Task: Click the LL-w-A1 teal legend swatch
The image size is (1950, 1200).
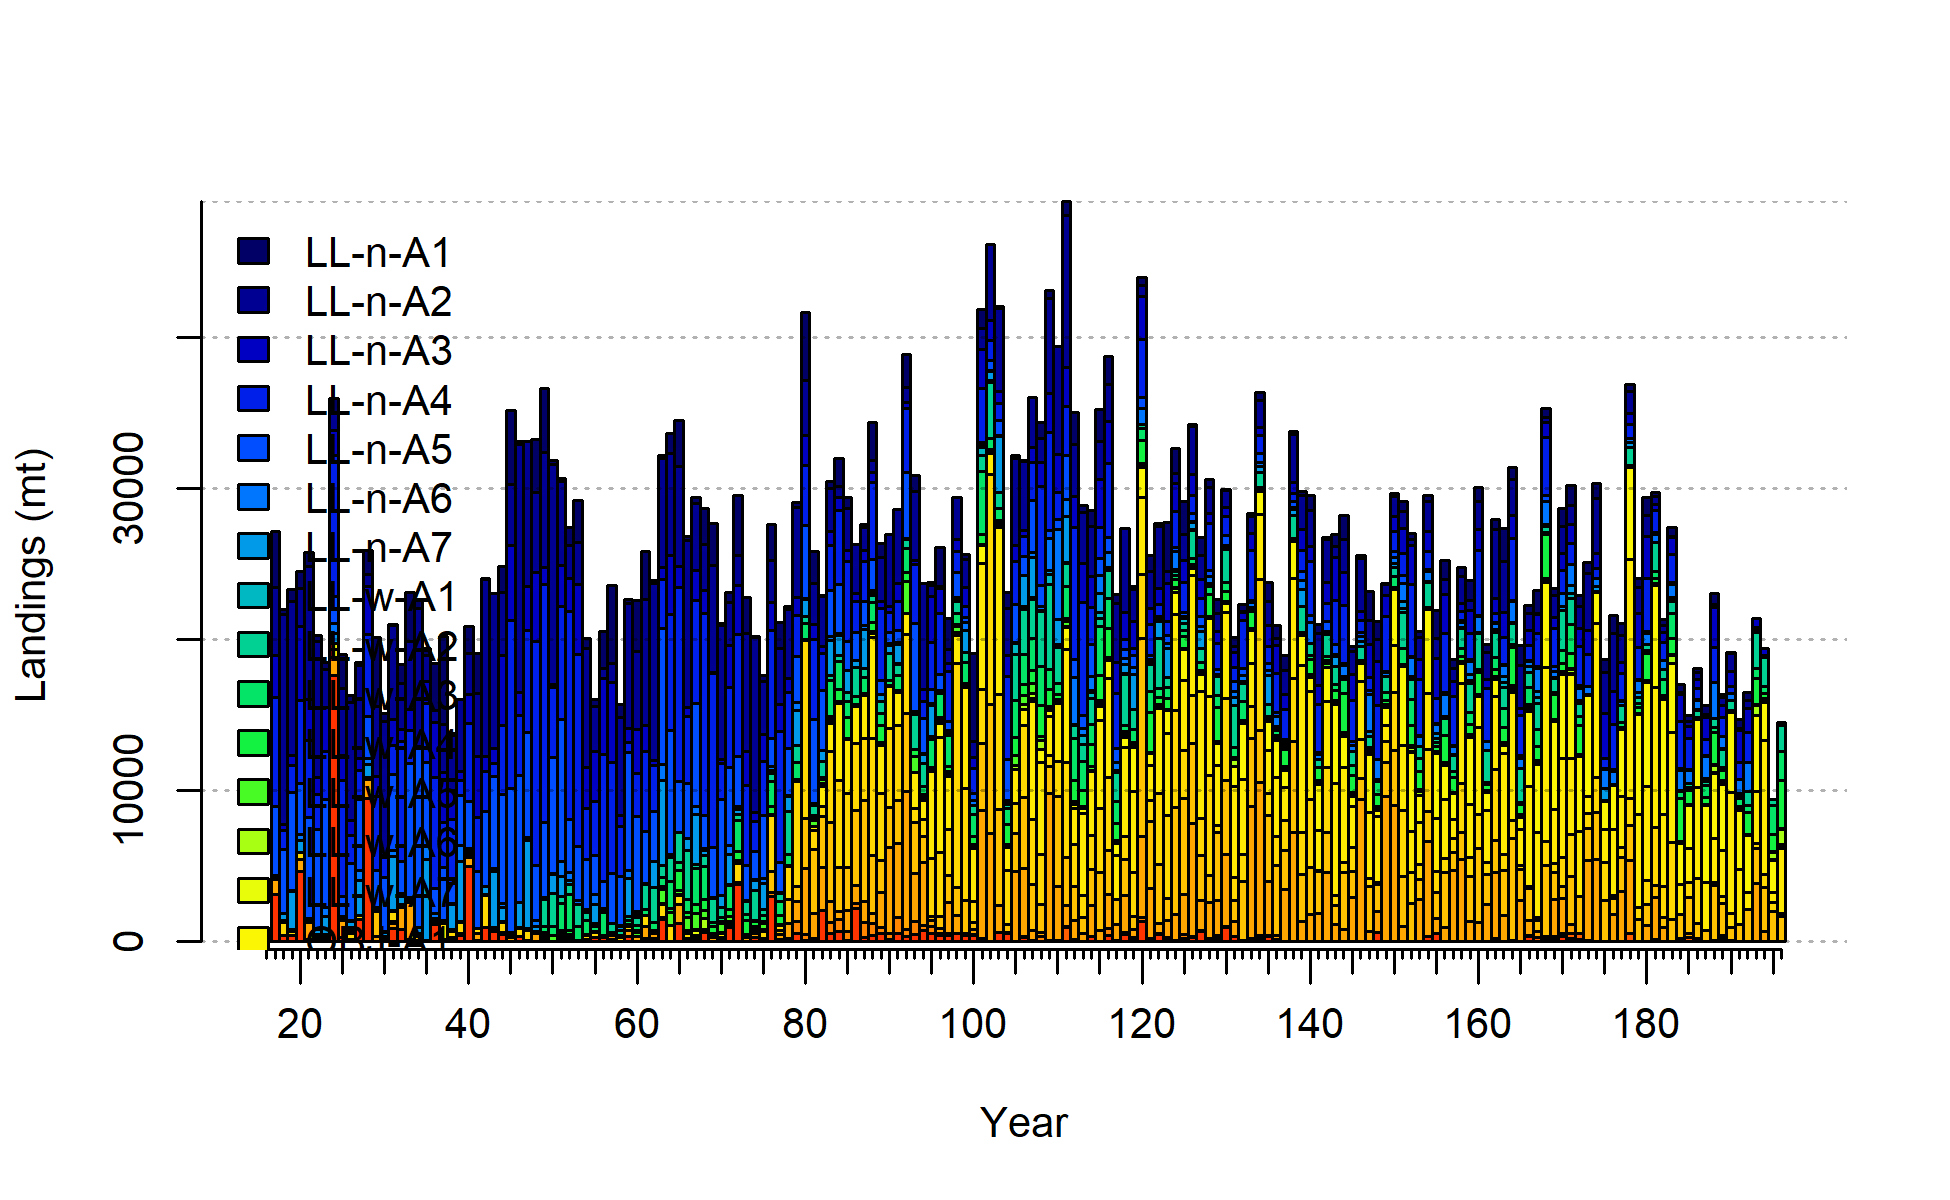Action: [253, 594]
